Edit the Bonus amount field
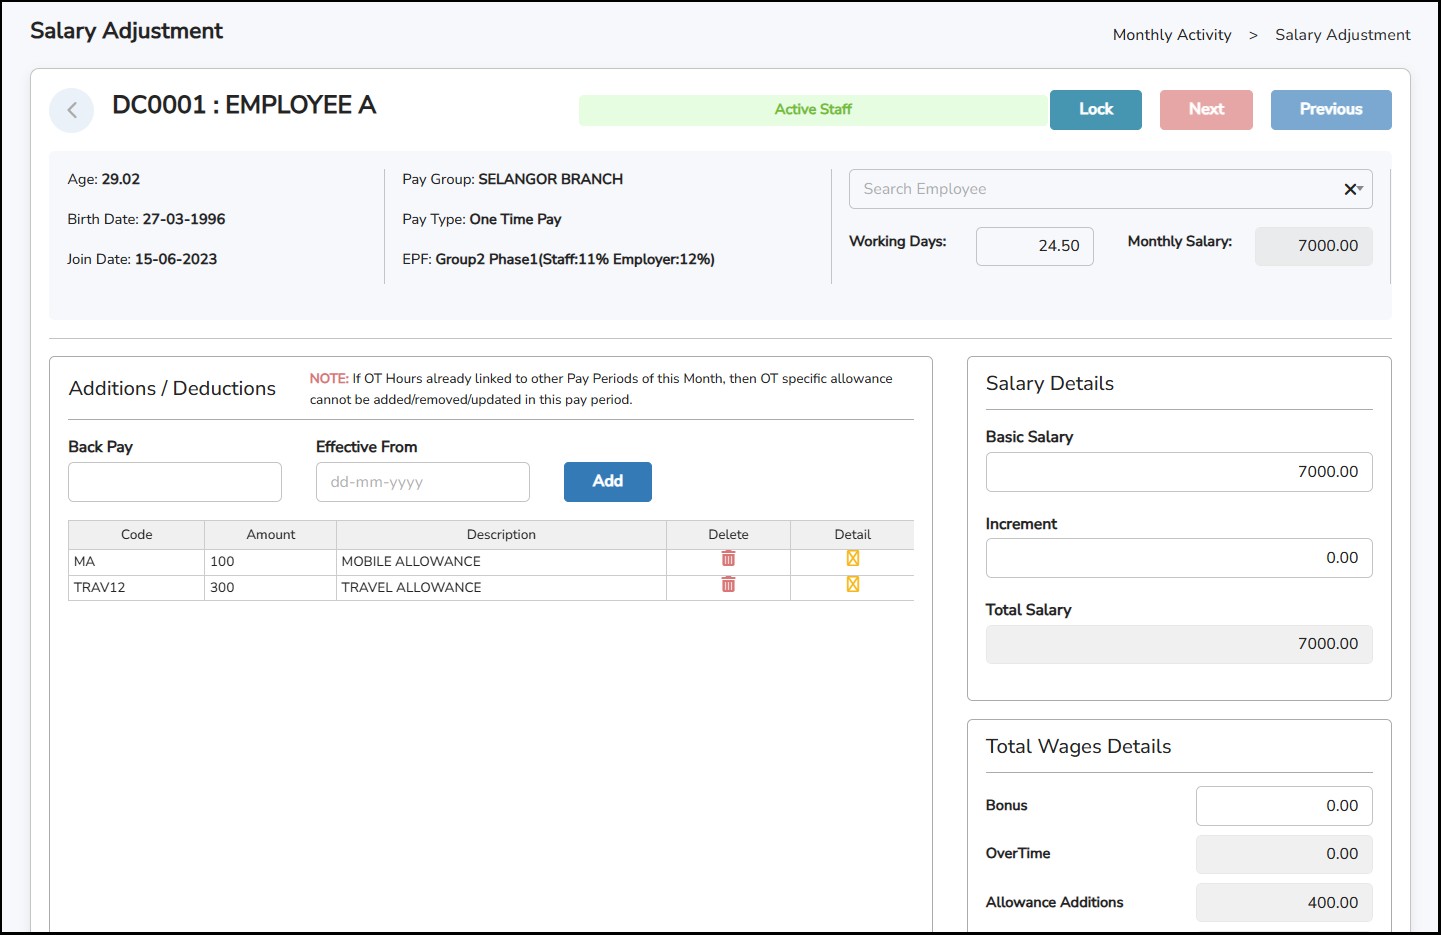 1283,806
